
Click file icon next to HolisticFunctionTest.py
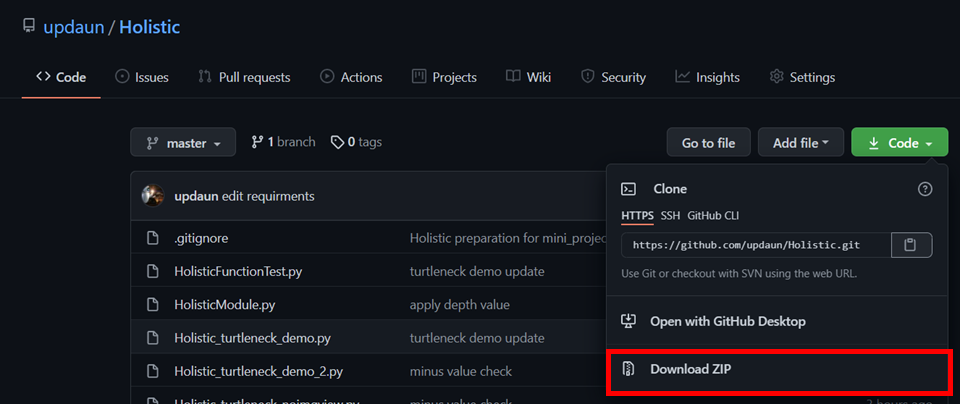tap(153, 271)
